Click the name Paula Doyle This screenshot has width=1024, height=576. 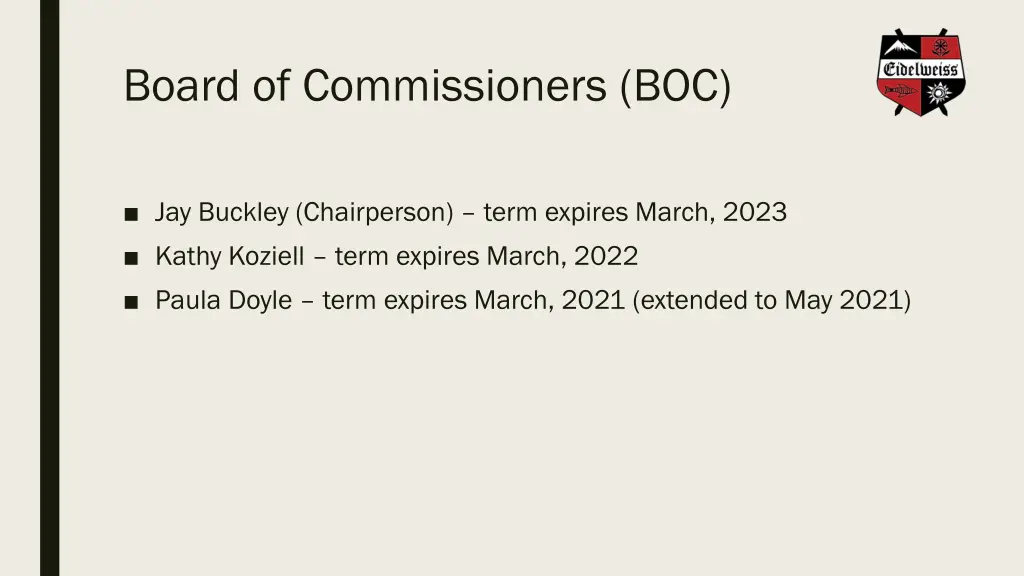pos(223,300)
